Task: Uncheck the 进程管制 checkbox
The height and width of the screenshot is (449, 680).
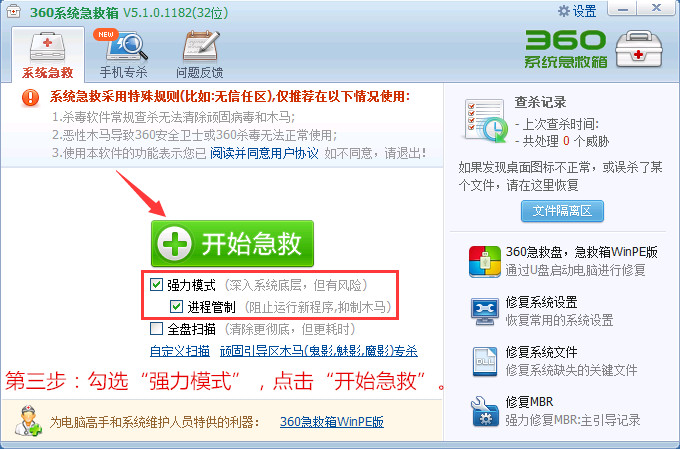Action: (176, 307)
